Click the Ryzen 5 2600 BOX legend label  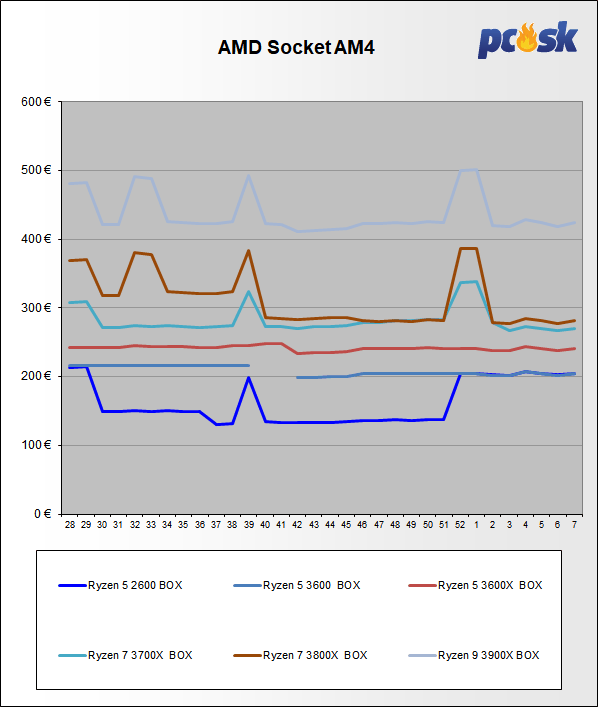[x=135, y=585]
